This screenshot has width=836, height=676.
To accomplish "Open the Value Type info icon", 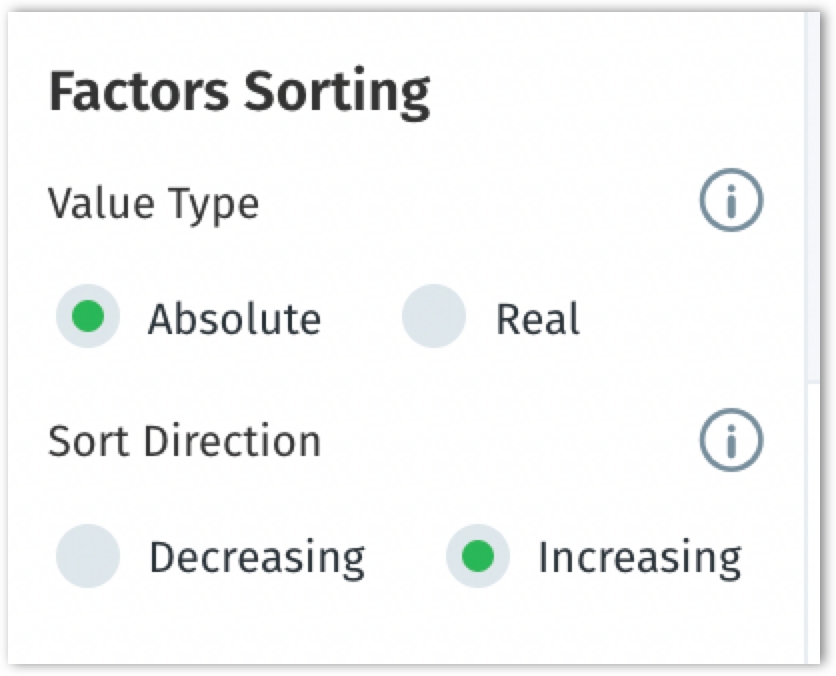I will [731, 200].
